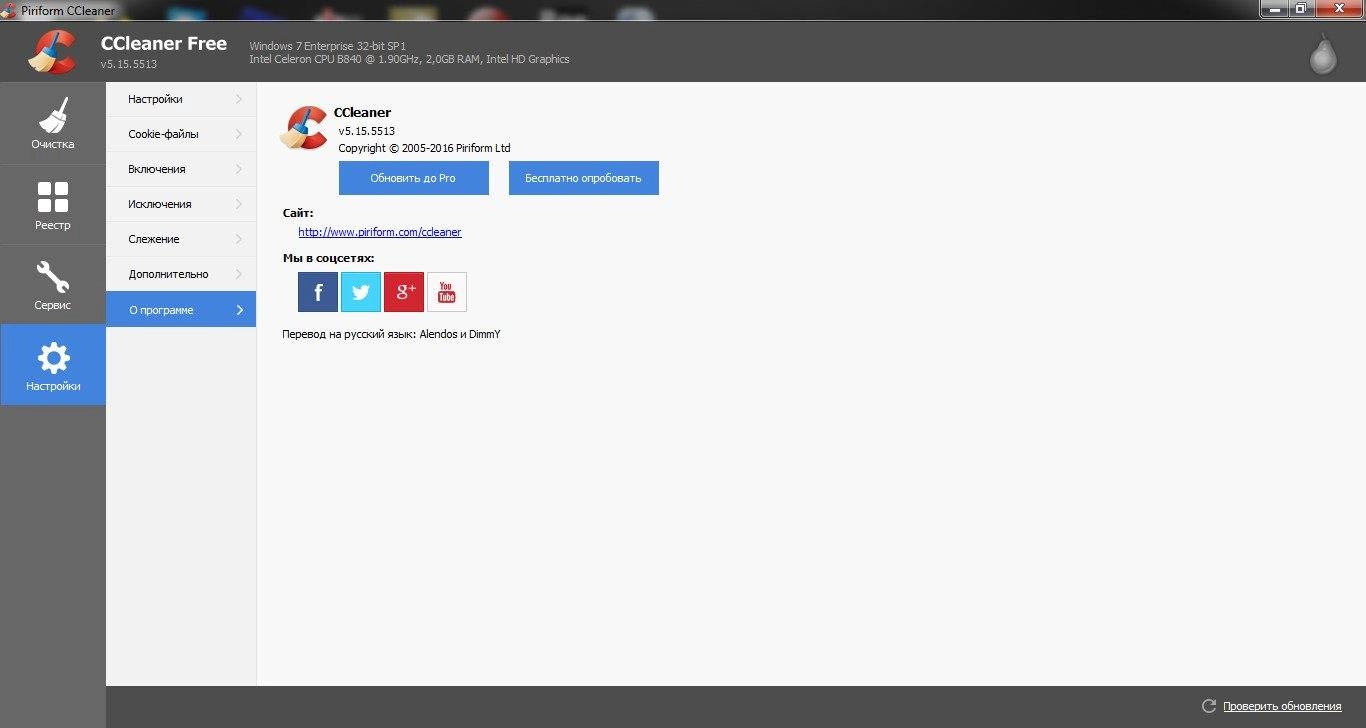Click the v5.15.5513 version text in About
Image resolution: width=1366 pixels, height=728 pixels.
click(367, 131)
